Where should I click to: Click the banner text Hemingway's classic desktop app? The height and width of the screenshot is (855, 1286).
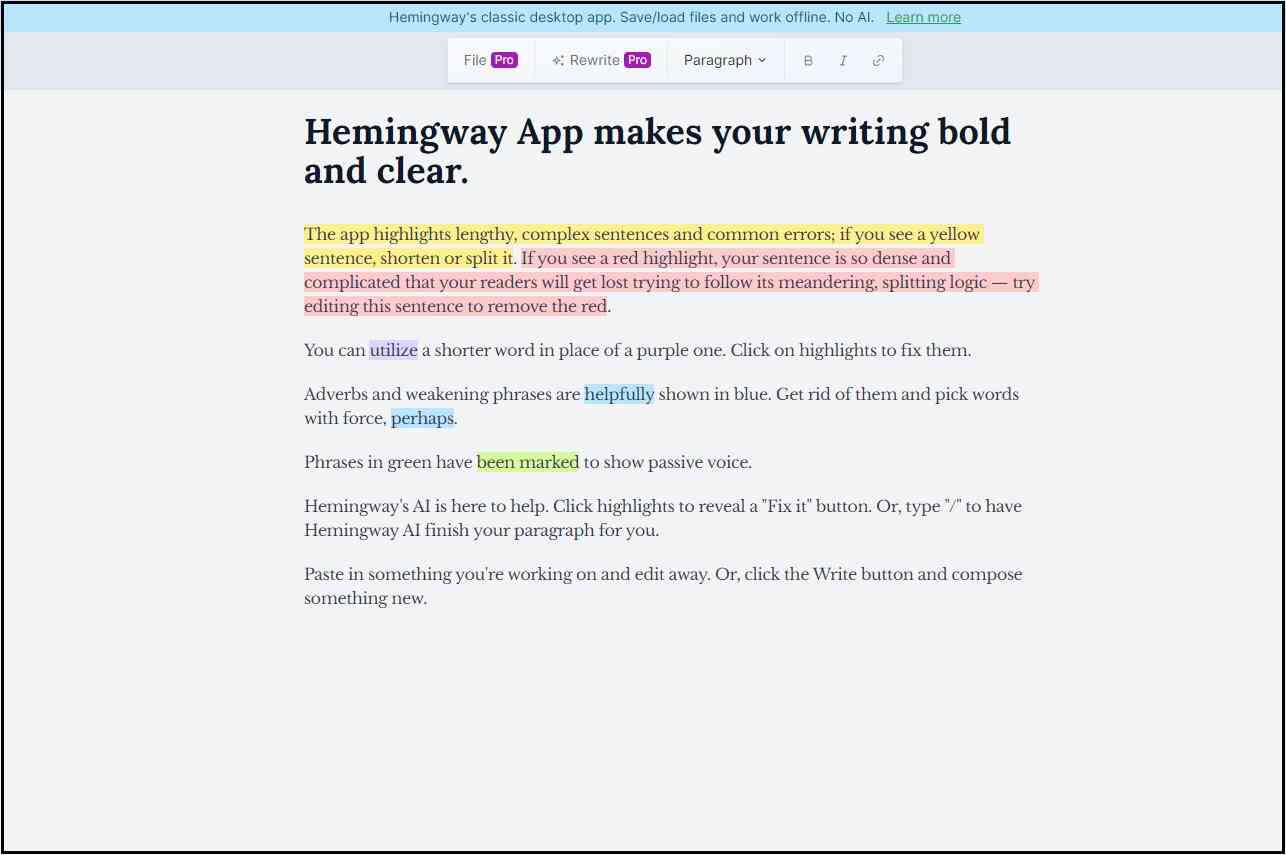(631, 17)
